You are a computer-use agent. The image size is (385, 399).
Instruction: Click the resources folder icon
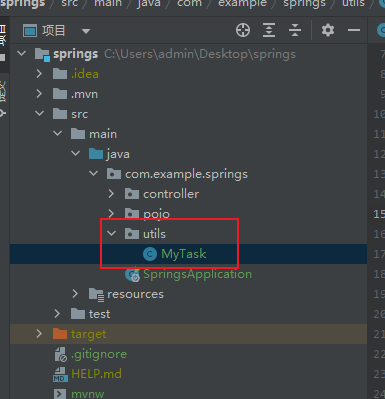[97, 294]
